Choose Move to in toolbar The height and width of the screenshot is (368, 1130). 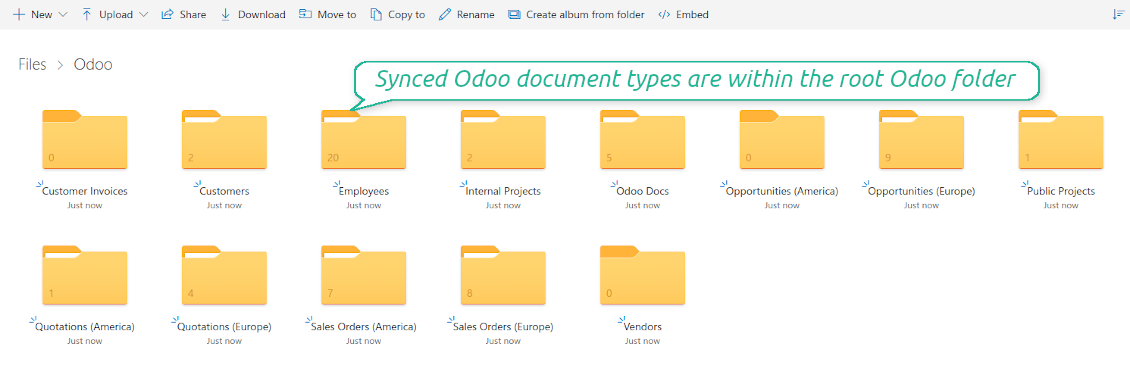click(x=327, y=14)
